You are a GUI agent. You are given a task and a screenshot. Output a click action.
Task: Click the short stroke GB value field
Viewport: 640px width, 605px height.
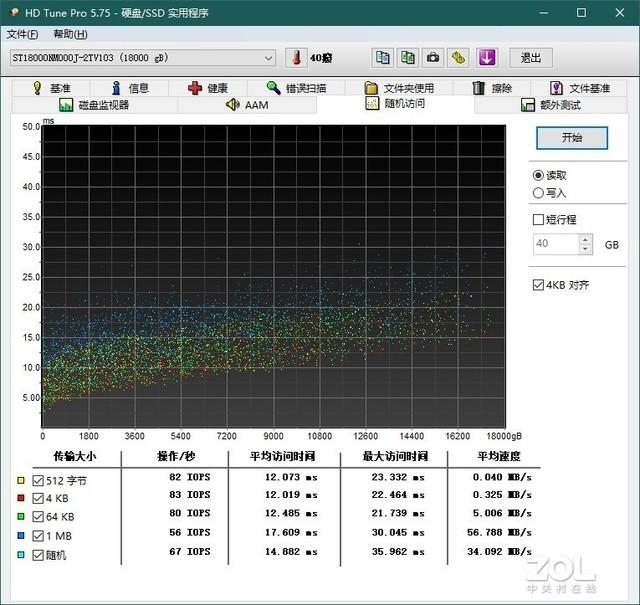556,244
